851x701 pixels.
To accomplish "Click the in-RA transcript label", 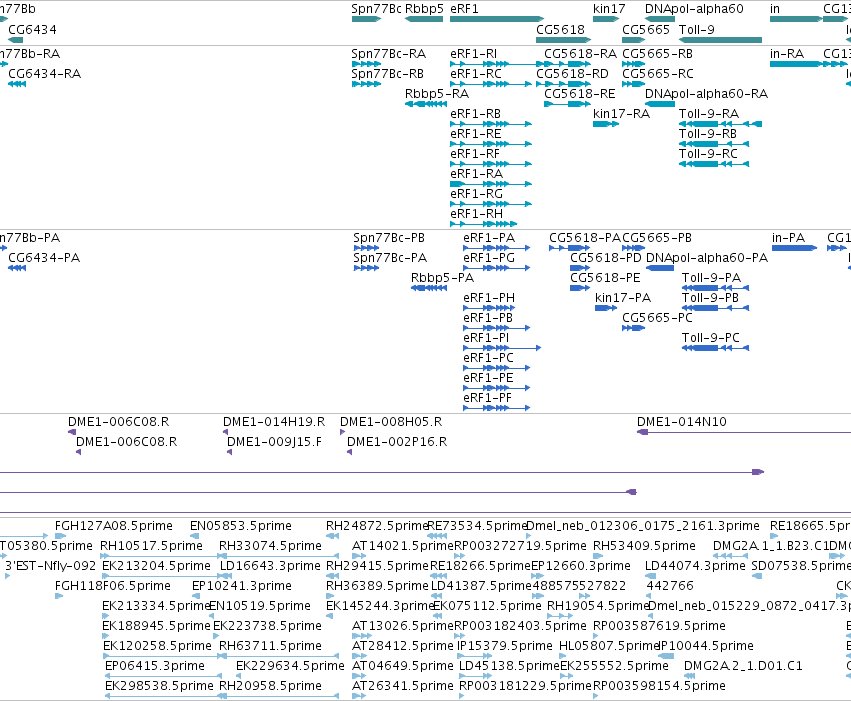I will pyautogui.click(x=786, y=53).
